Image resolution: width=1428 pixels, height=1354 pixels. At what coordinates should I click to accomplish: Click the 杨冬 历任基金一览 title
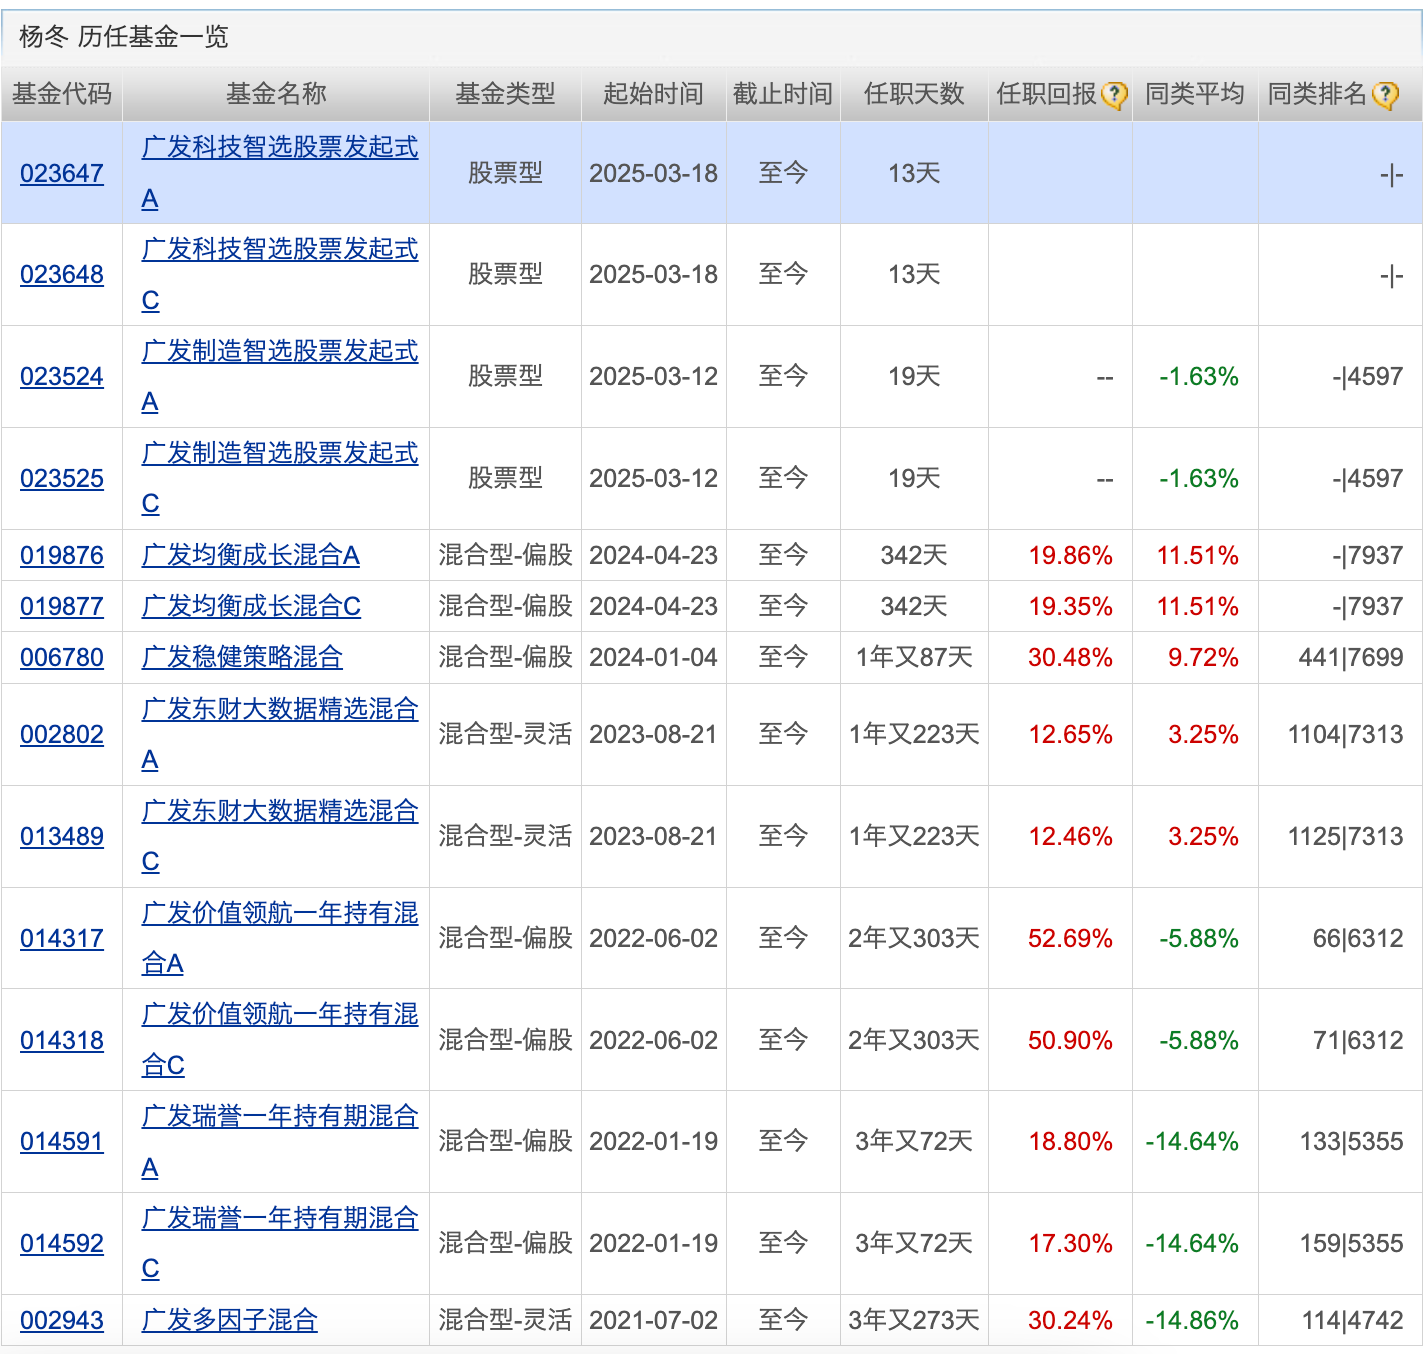click(123, 37)
